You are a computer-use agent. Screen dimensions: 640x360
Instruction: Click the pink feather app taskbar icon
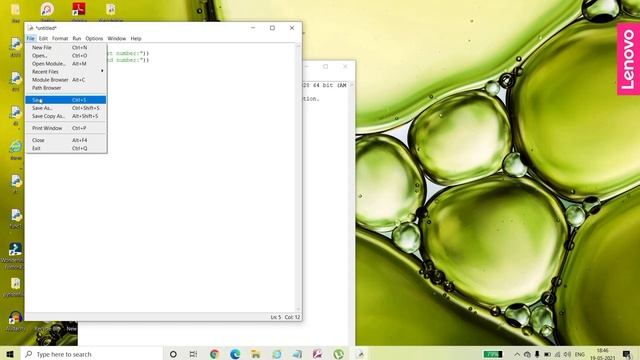pyautogui.click(x=318, y=354)
